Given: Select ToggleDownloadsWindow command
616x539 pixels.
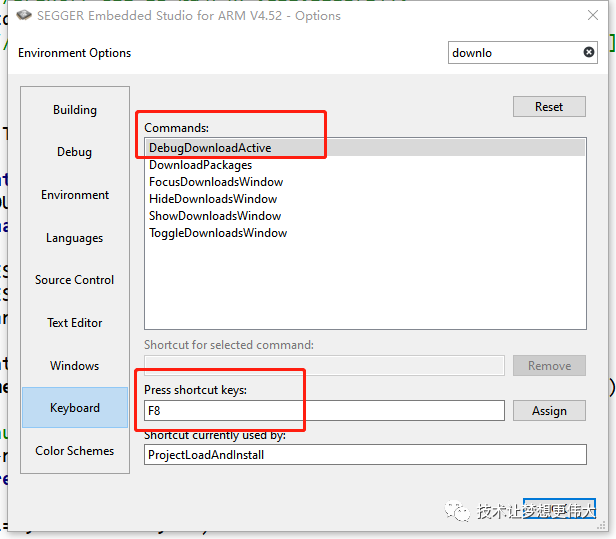Looking at the screenshot, I should (x=365, y=233).
